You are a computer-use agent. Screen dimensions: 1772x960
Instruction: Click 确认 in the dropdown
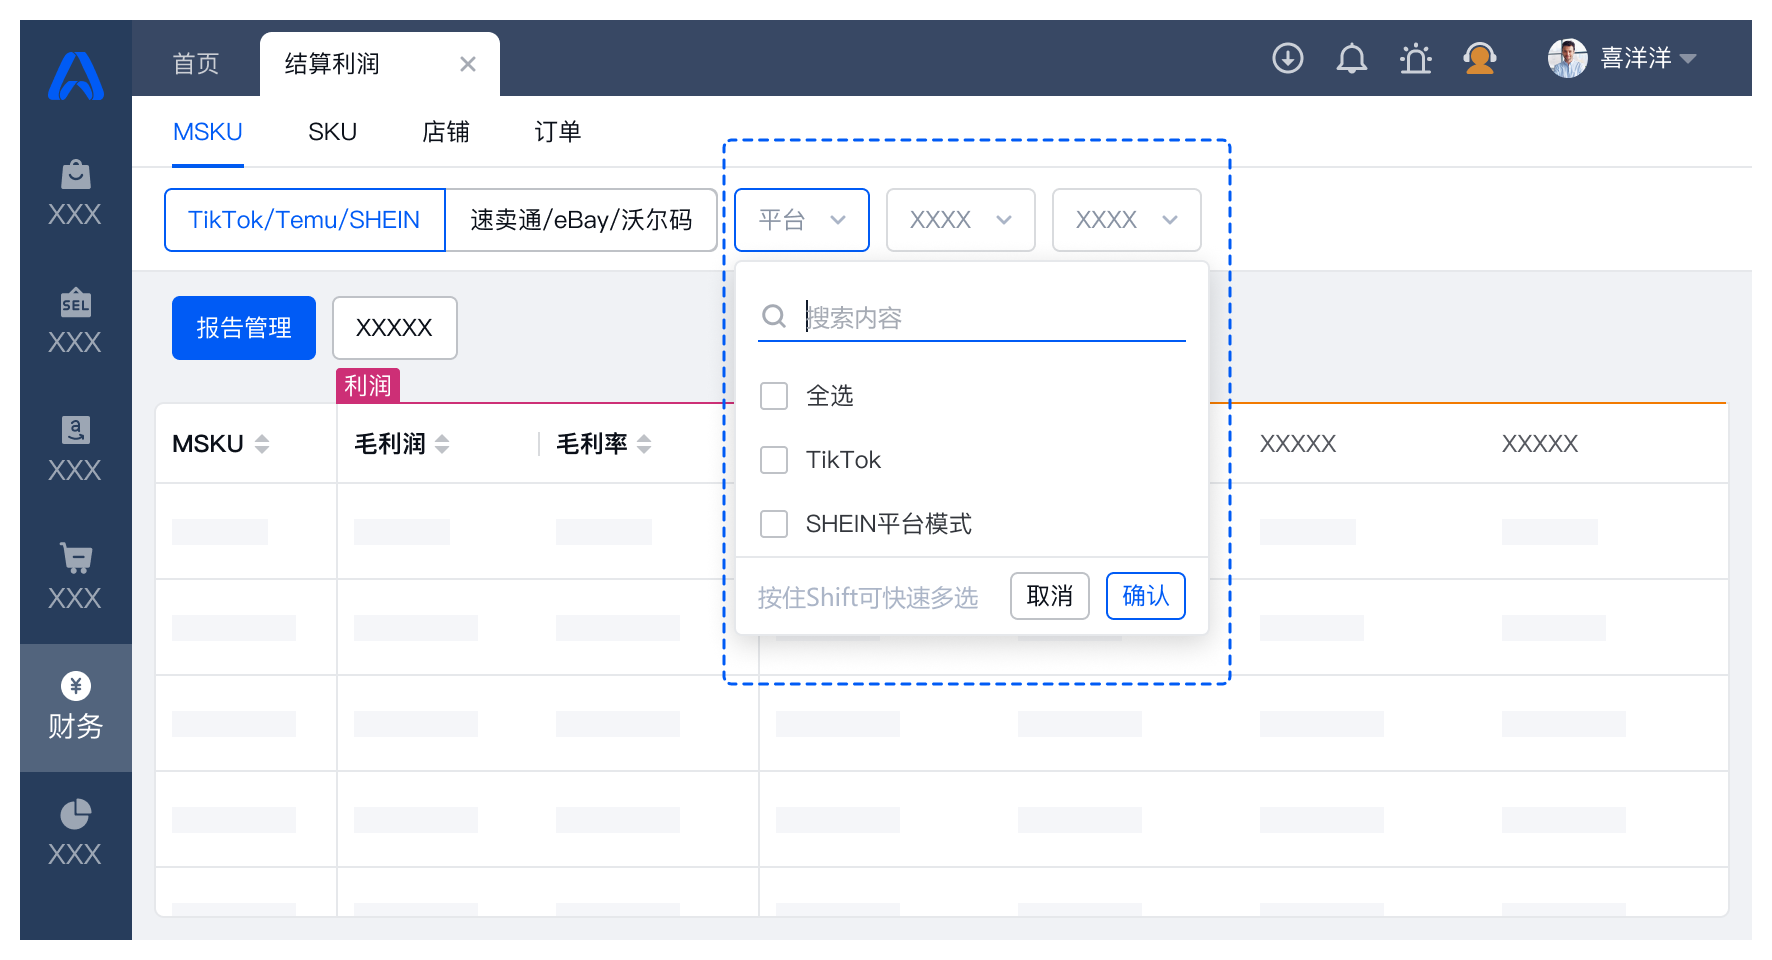[x=1146, y=596]
